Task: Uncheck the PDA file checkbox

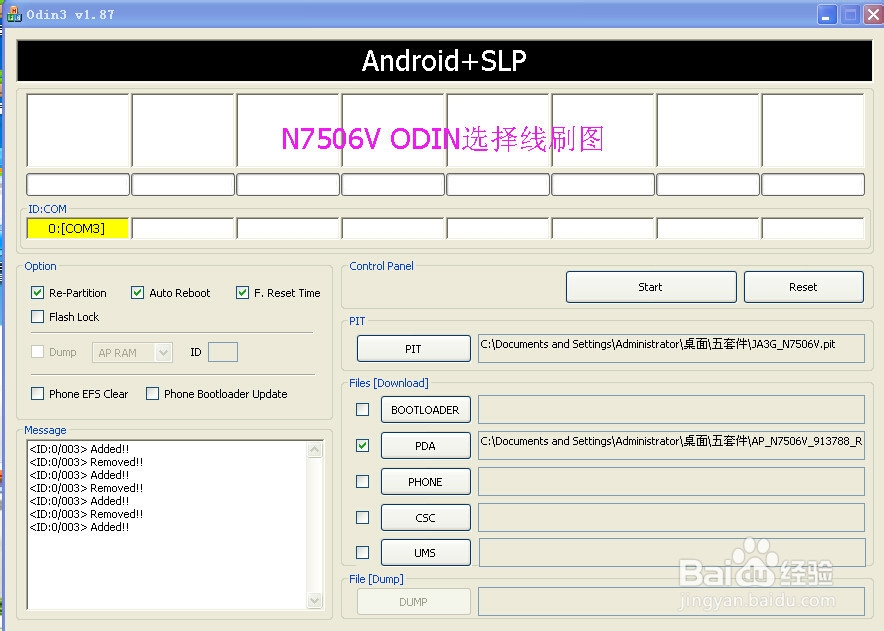Action: 363,445
